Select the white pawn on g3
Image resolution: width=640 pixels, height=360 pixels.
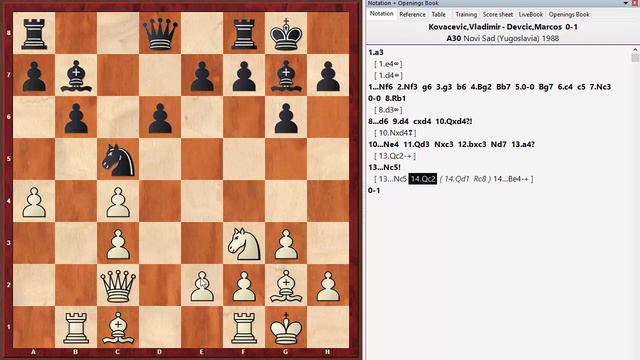click(286, 243)
